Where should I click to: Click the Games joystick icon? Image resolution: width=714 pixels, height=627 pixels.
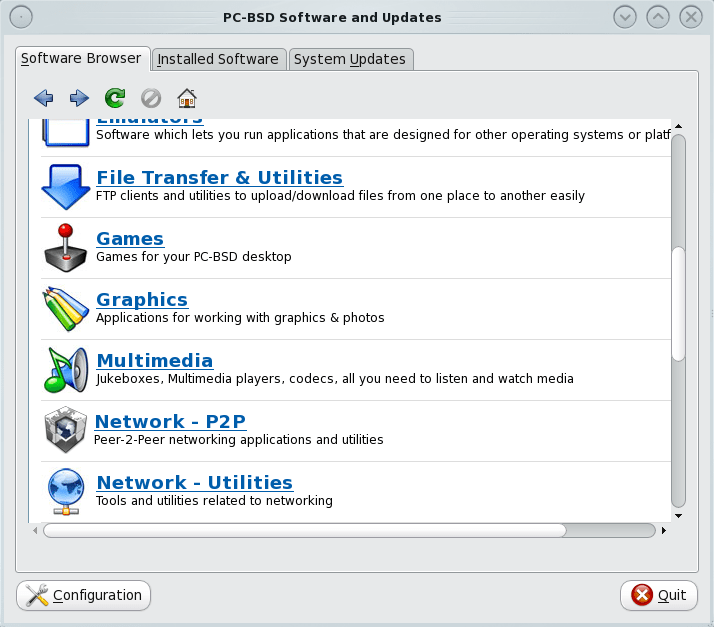66,248
